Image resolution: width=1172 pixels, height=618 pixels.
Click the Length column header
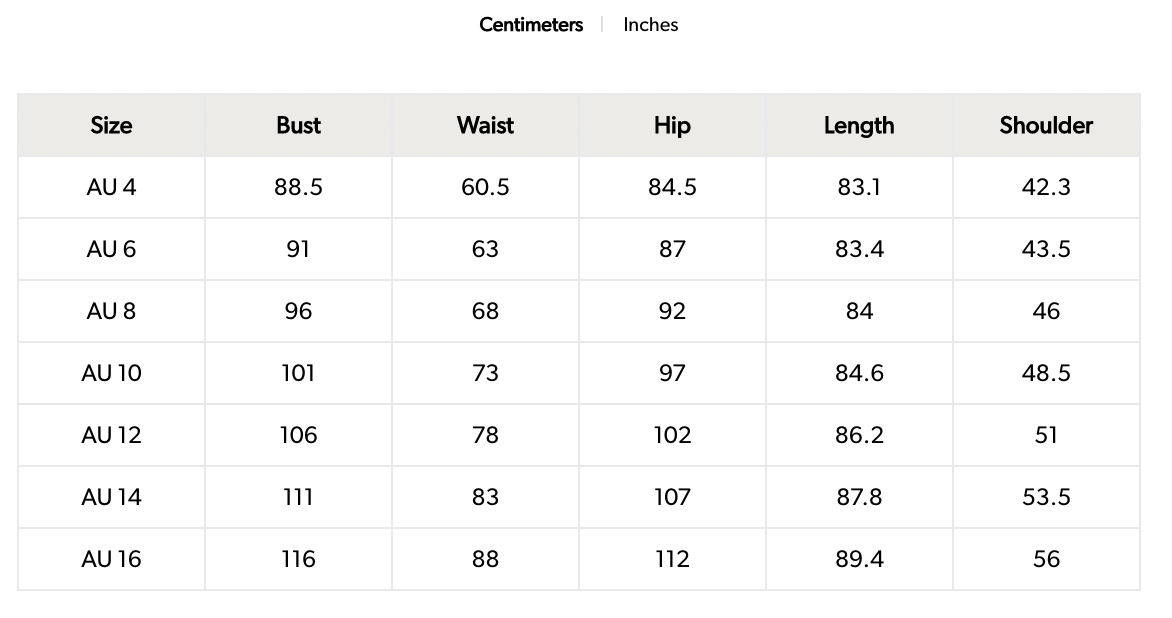click(859, 125)
